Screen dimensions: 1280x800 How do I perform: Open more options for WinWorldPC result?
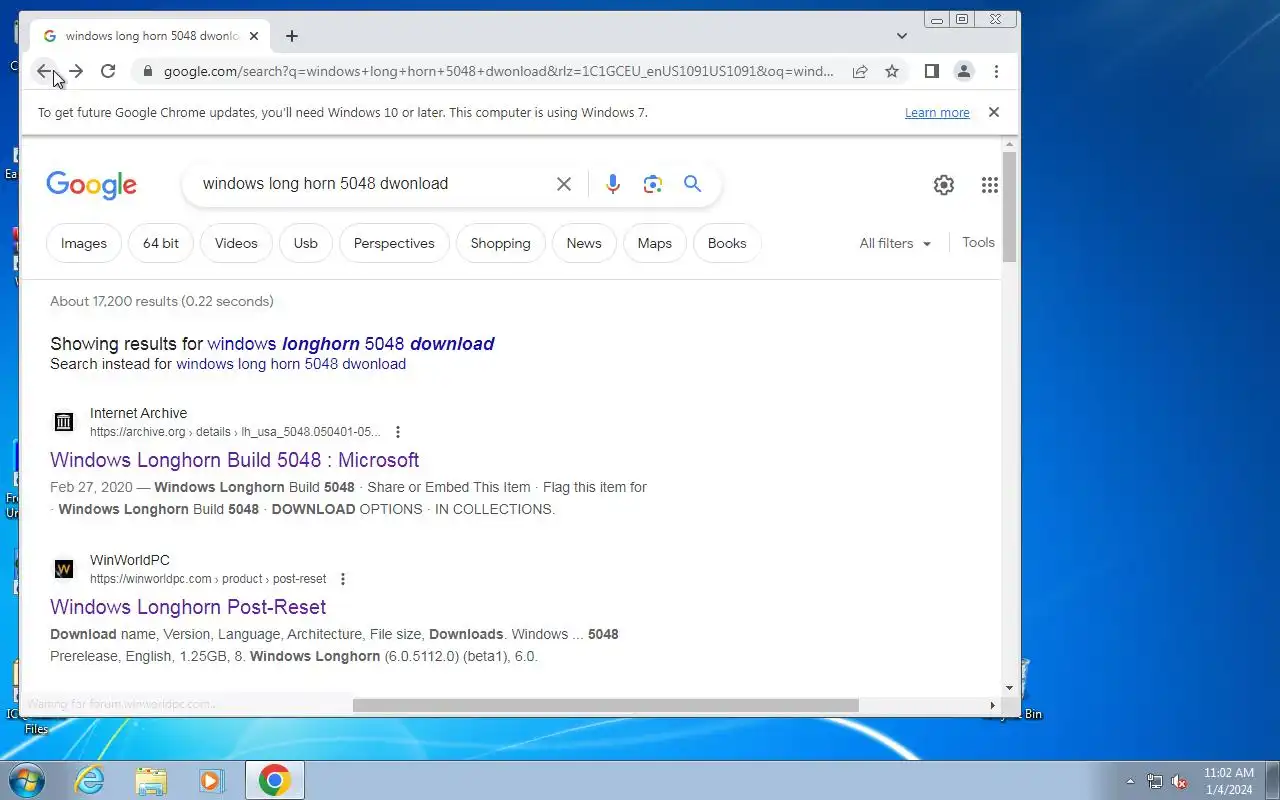(343, 579)
